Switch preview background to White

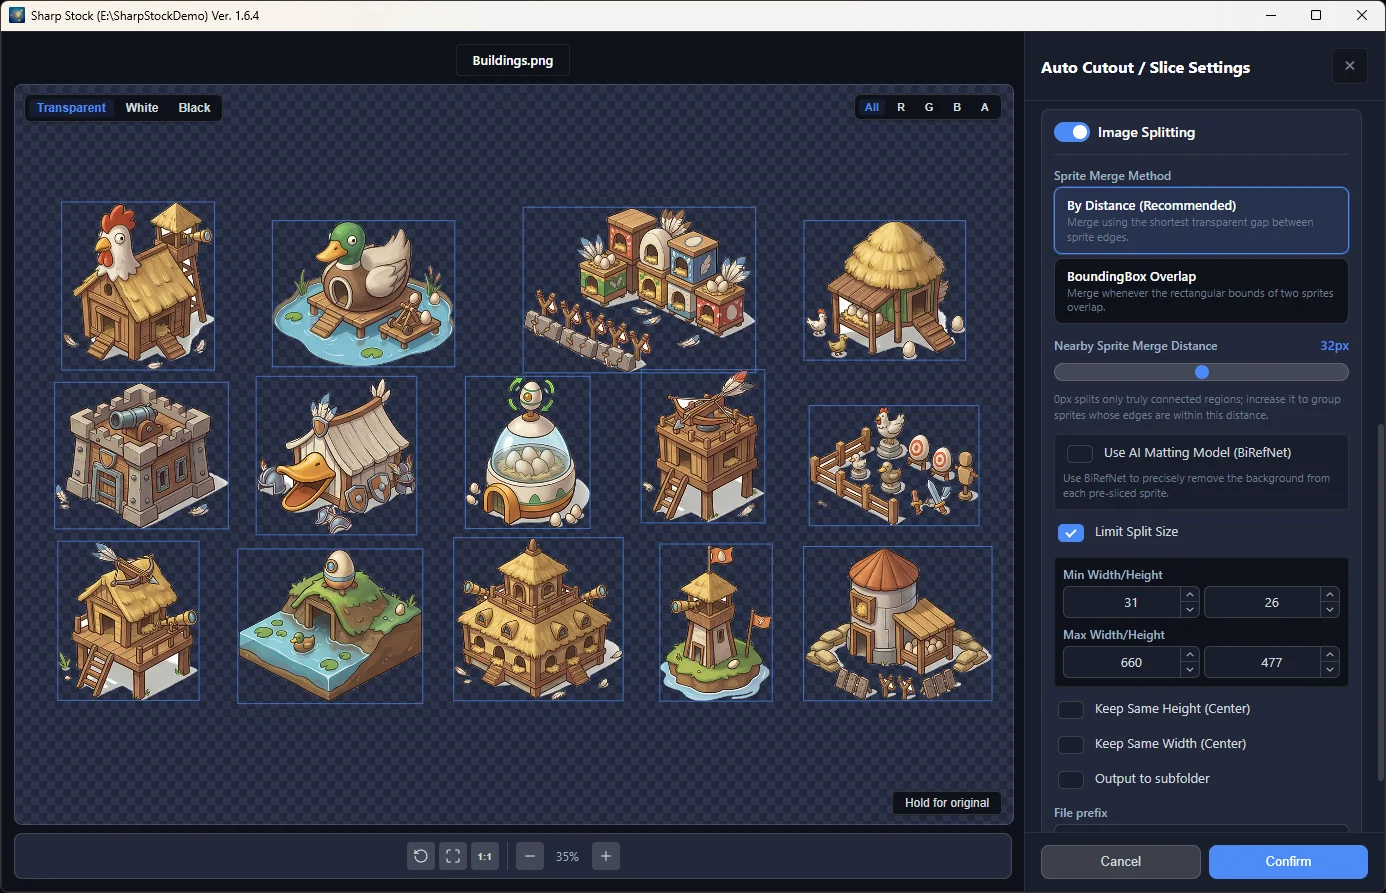pos(142,107)
